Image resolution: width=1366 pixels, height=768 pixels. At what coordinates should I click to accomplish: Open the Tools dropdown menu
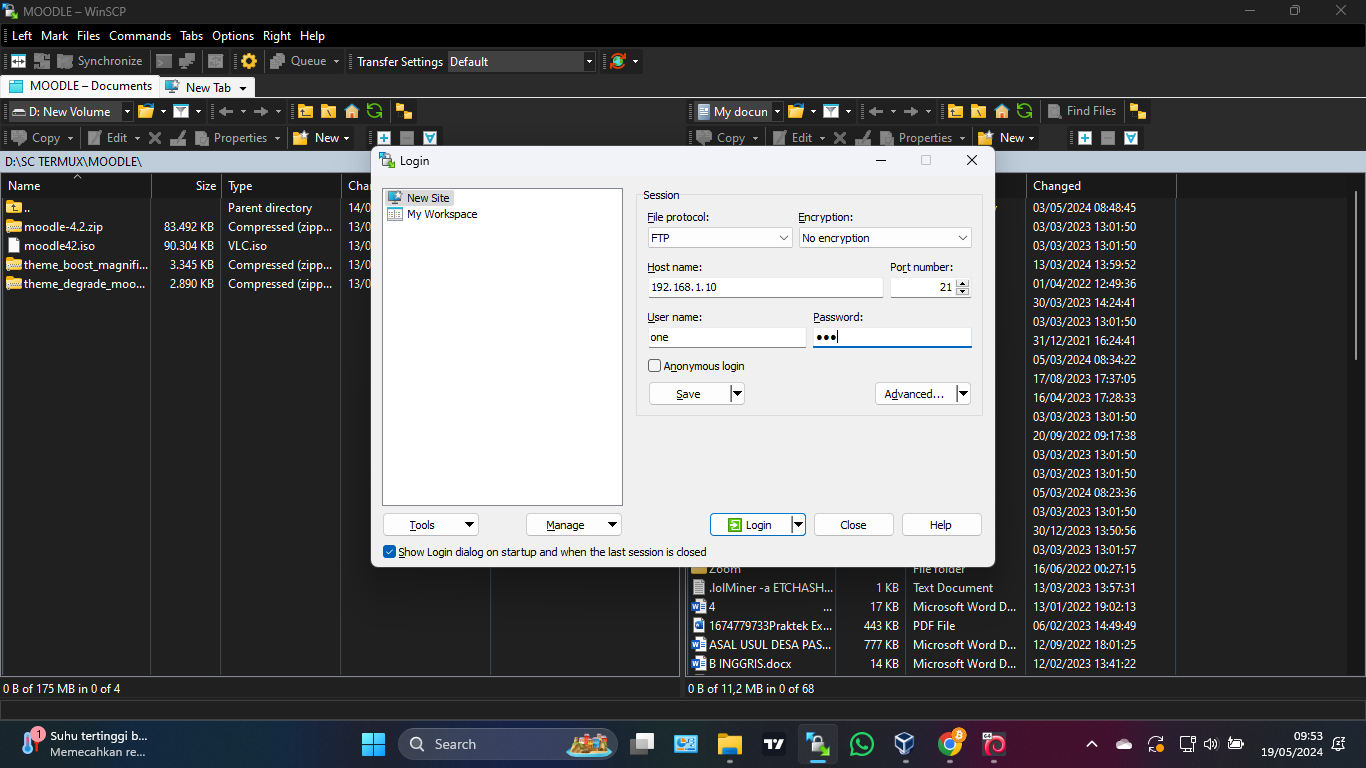(431, 525)
